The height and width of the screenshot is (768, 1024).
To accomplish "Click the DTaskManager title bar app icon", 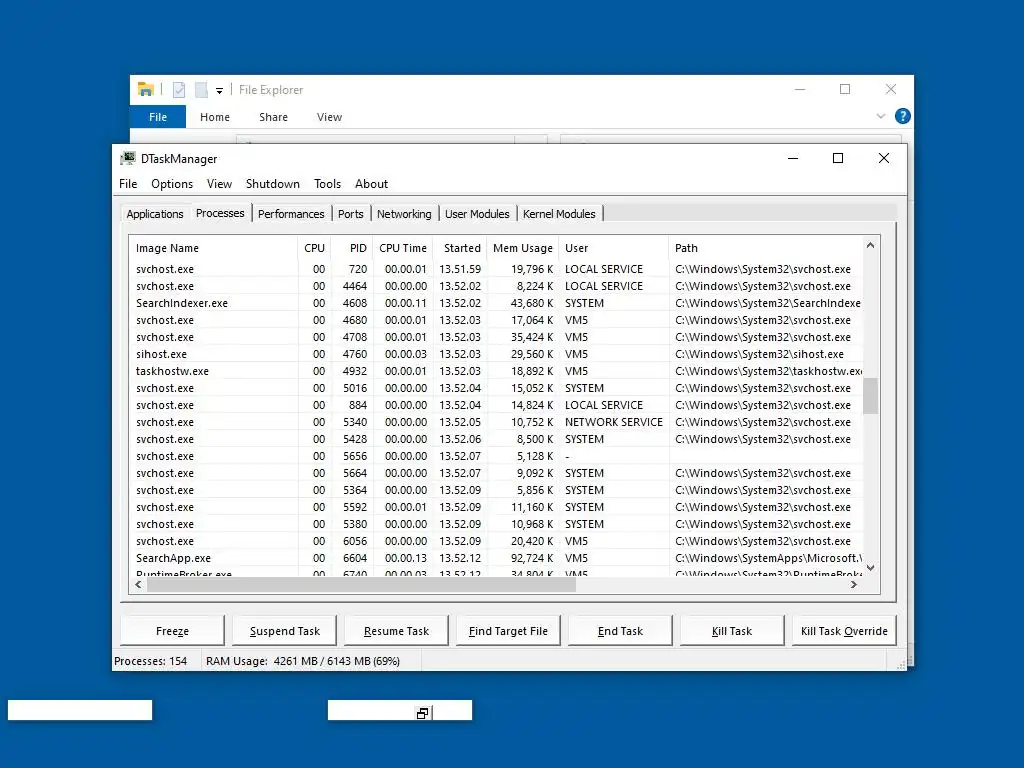I will pyautogui.click(x=128, y=158).
